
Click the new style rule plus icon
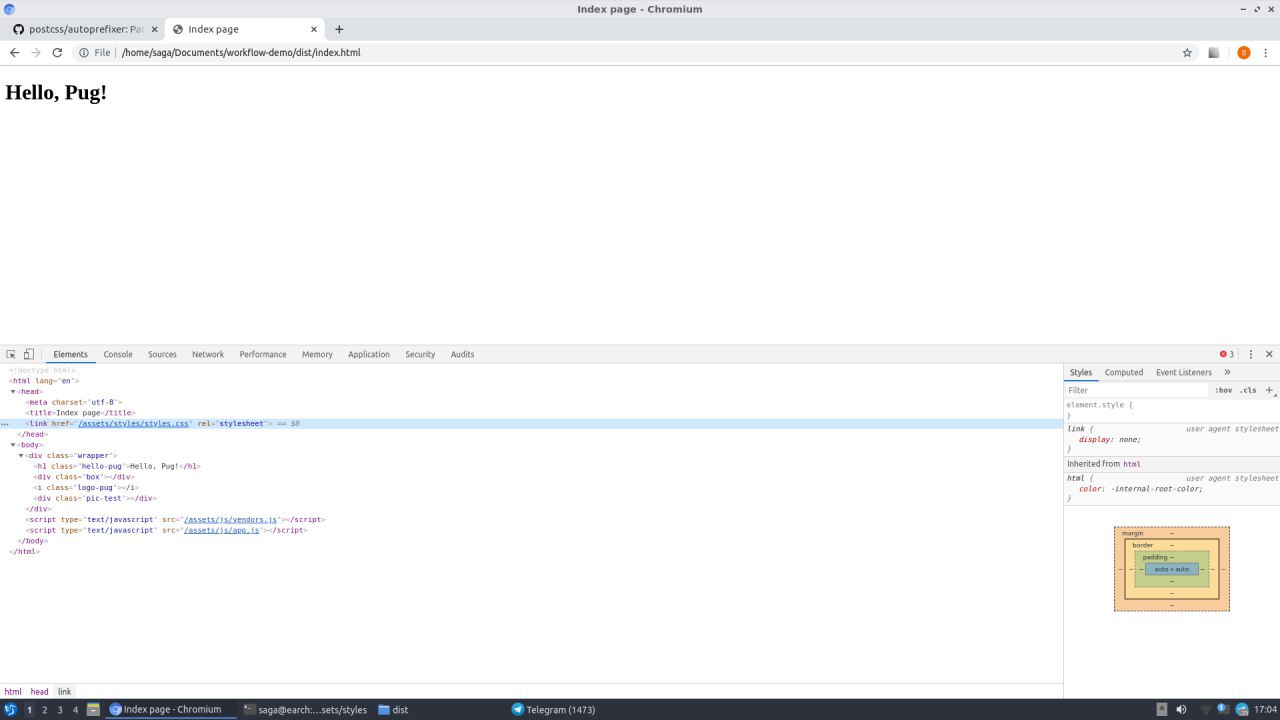pyautogui.click(x=1269, y=390)
